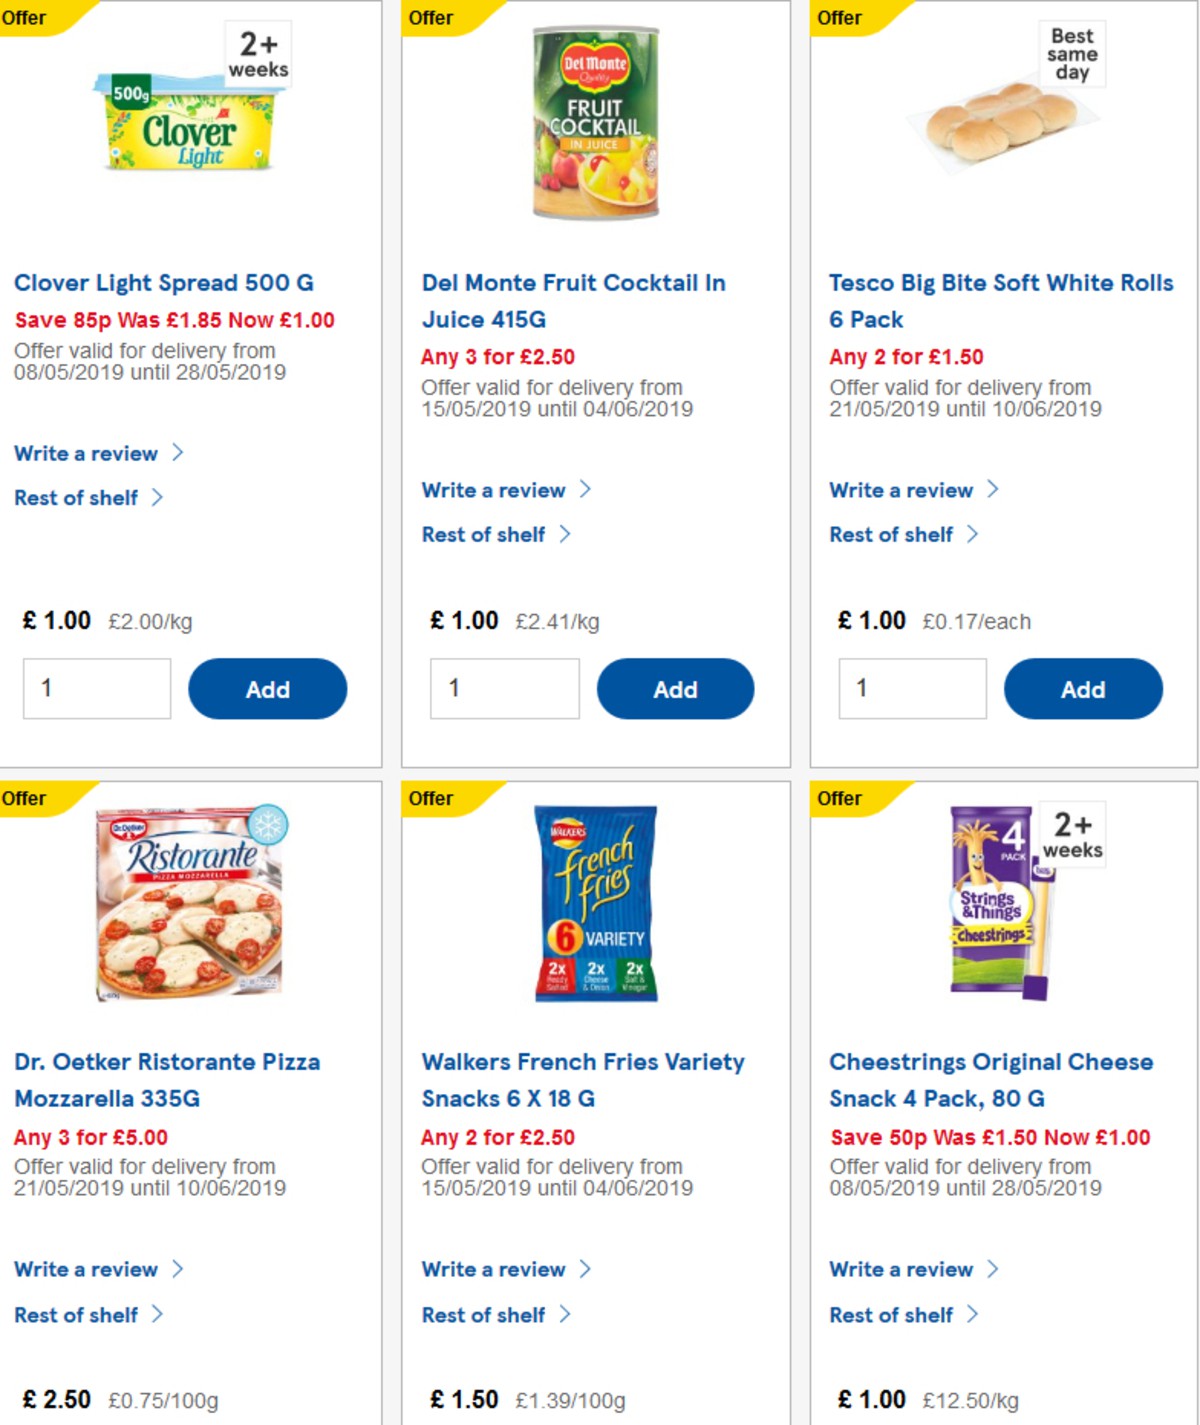This screenshot has height=1425, width=1200.
Task: Write a review for Walkers French Fries
Action: 495,1269
